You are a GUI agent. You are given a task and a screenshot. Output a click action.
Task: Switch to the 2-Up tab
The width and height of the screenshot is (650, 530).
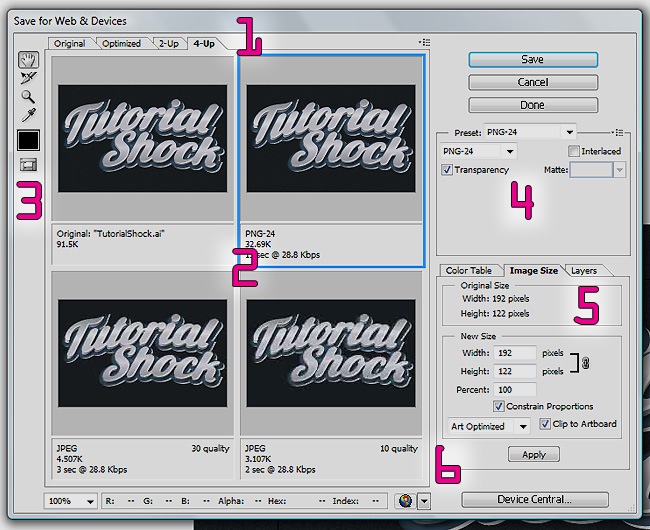168,43
